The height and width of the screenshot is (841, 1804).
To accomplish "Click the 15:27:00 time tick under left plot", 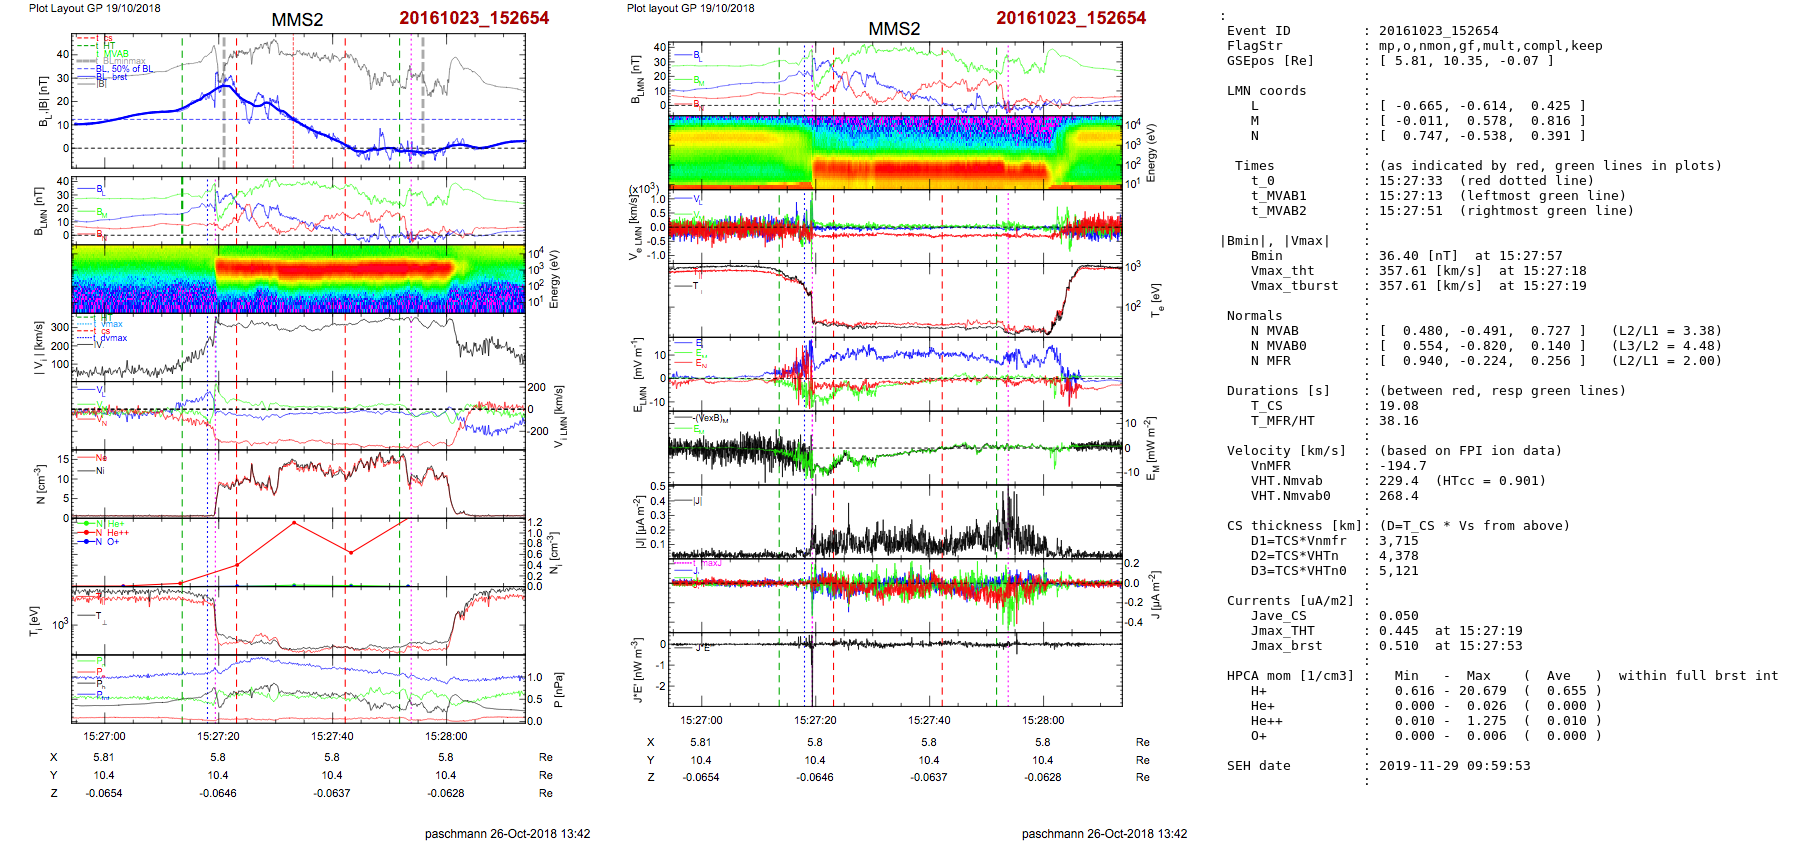I will [x=105, y=736].
